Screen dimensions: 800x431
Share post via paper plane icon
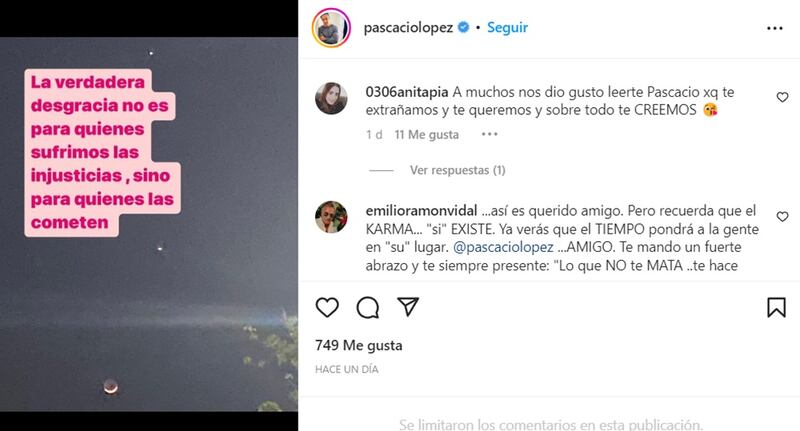[x=408, y=306]
